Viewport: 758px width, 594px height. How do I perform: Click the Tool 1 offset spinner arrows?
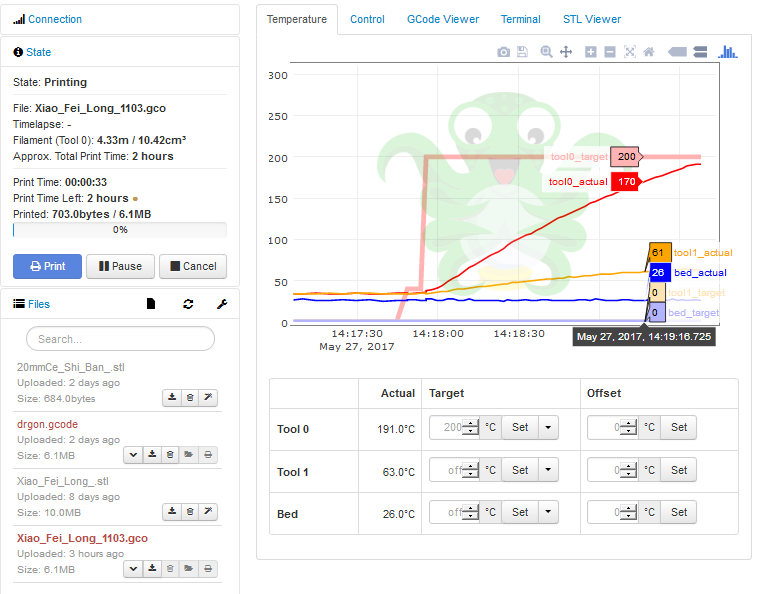pyautogui.click(x=628, y=470)
